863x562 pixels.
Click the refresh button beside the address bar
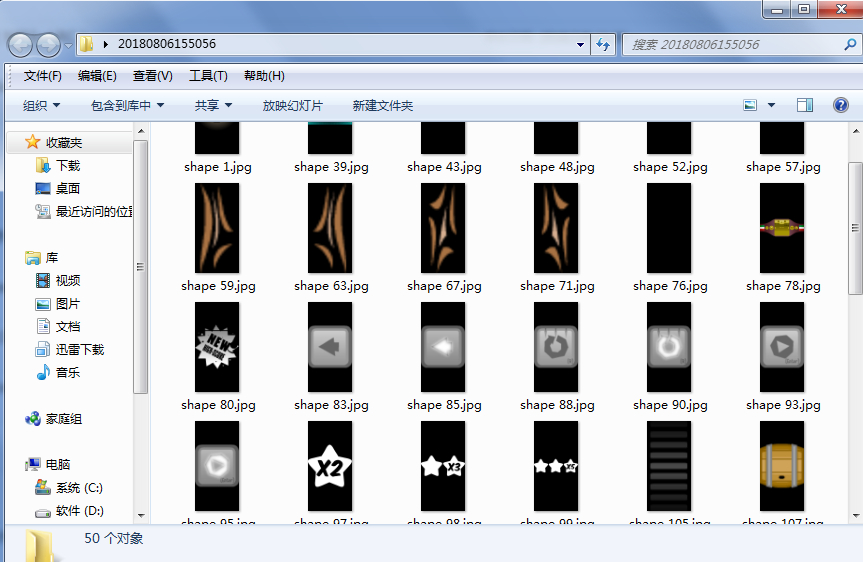(x=603, y=45)
